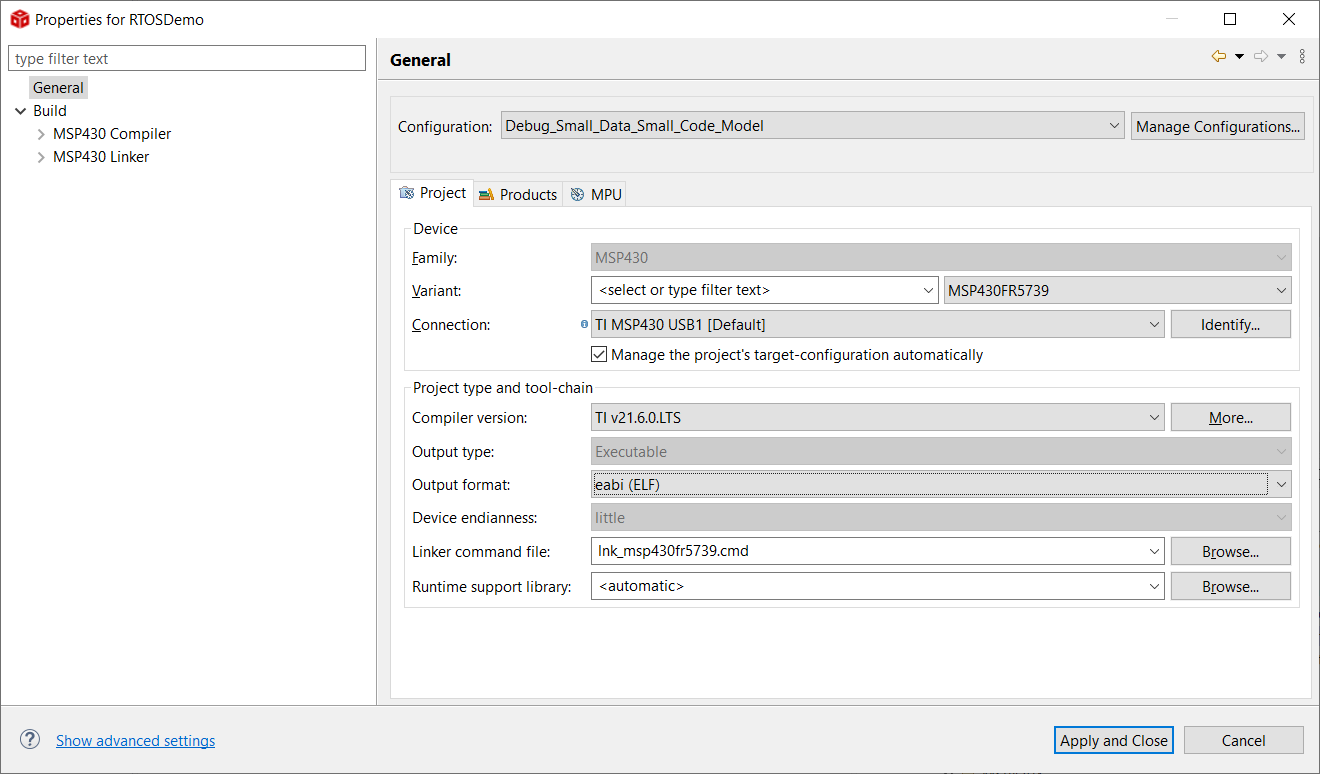This screenshot has height=774, width=1320.
Task: Click Show advanced settings link
Action: (x=135, y=741)
